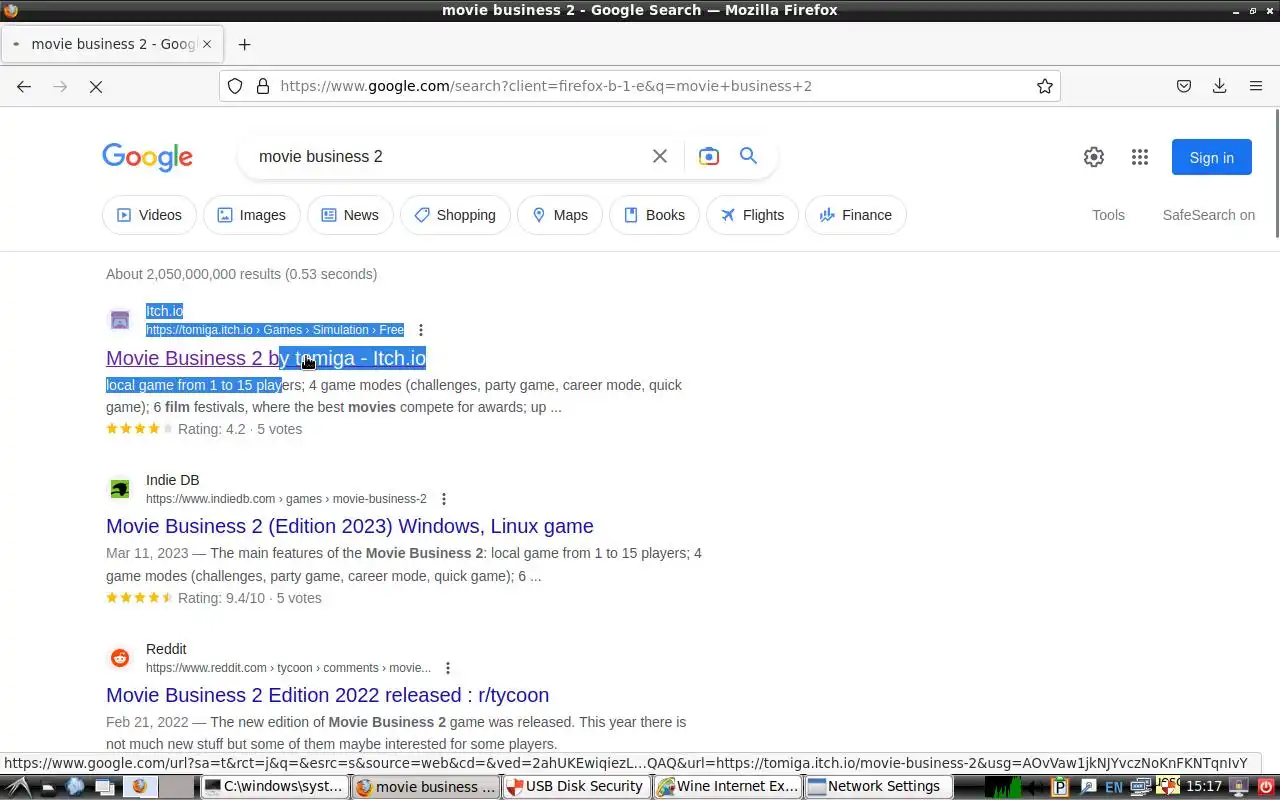Click the Rating 9.4/10 stars text
1280x800 pixels.
coord(250,598)
